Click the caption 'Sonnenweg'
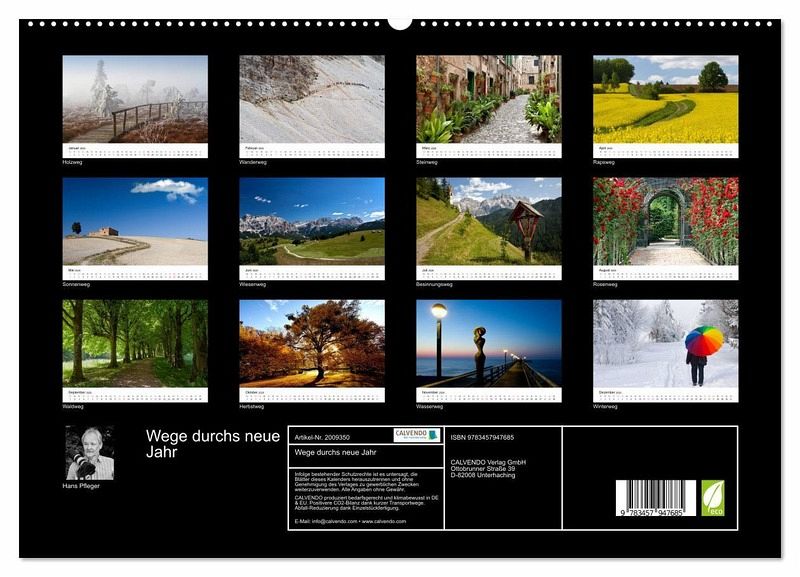Viewport: 800px width, 577px height. 76,284
